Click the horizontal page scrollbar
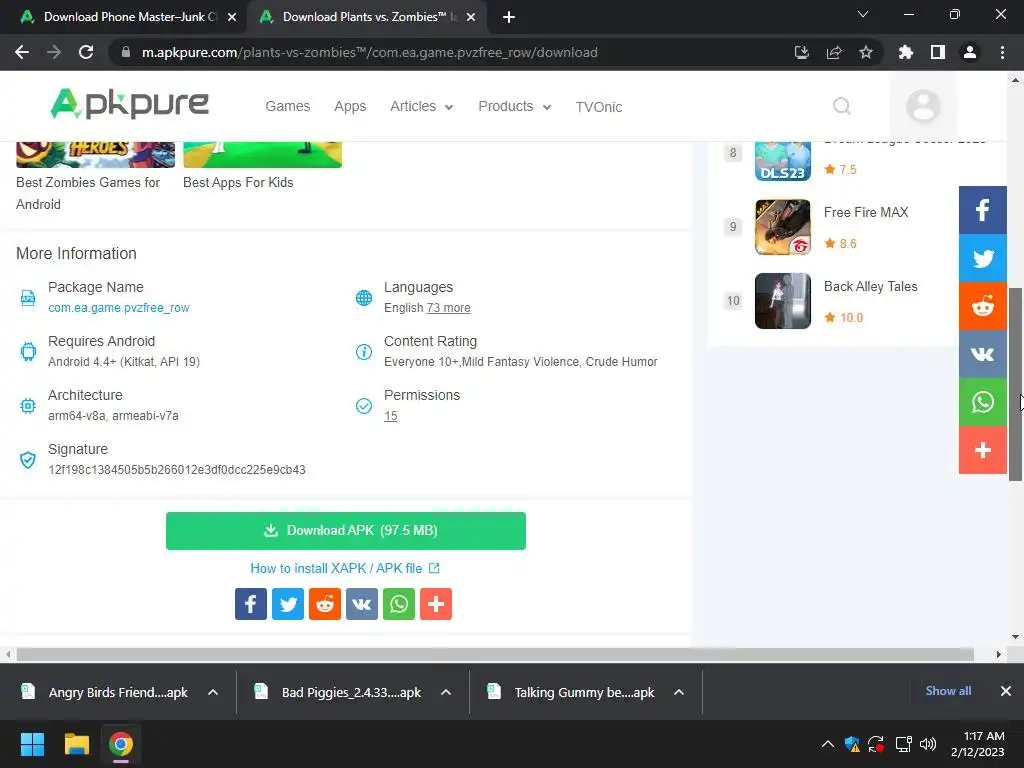 click(495, 654)
